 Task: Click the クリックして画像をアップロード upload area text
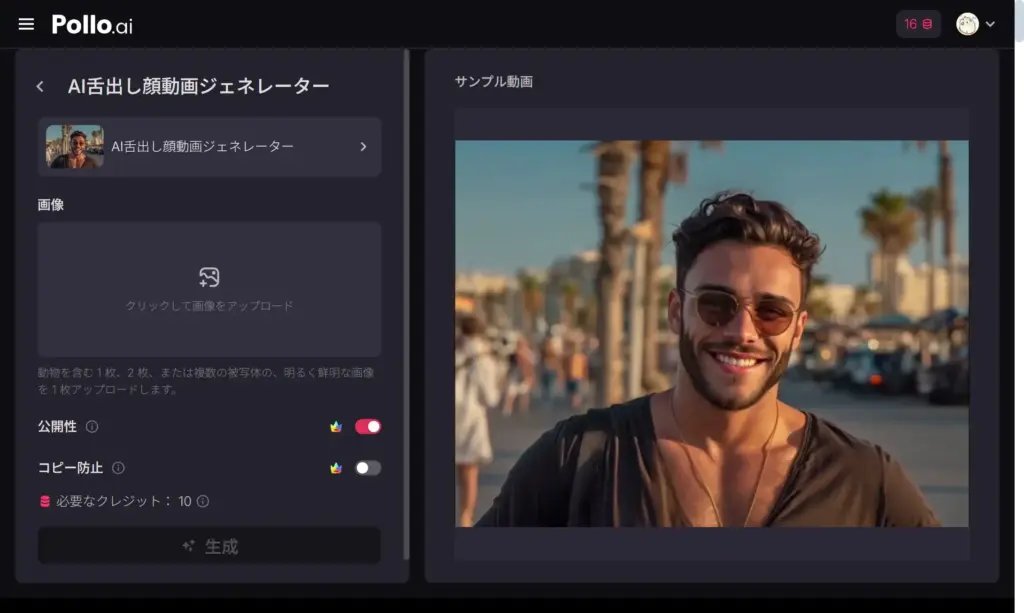[209, 306]
